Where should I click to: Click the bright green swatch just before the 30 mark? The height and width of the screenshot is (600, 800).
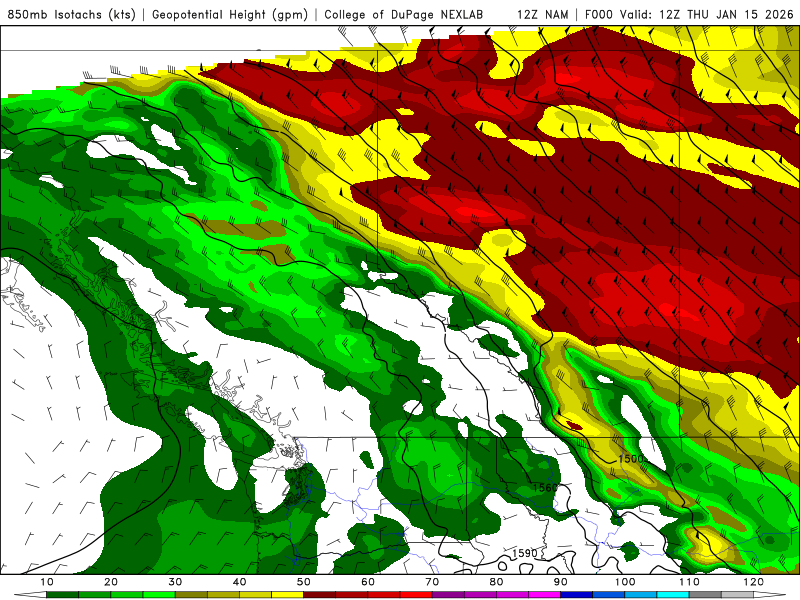pyautogui.click(x=159, y=595)
